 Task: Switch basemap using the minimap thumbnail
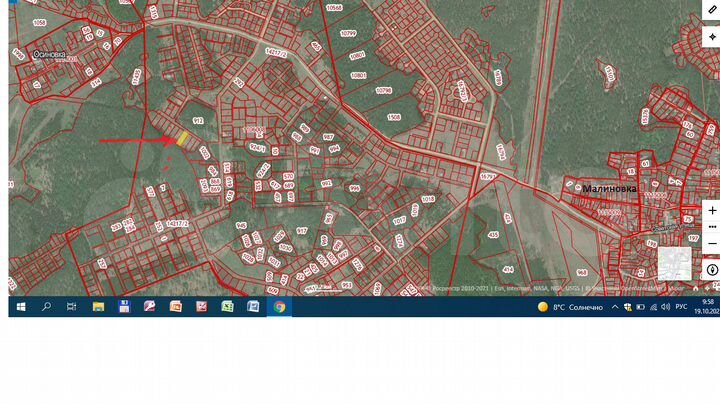pos(674,263)
